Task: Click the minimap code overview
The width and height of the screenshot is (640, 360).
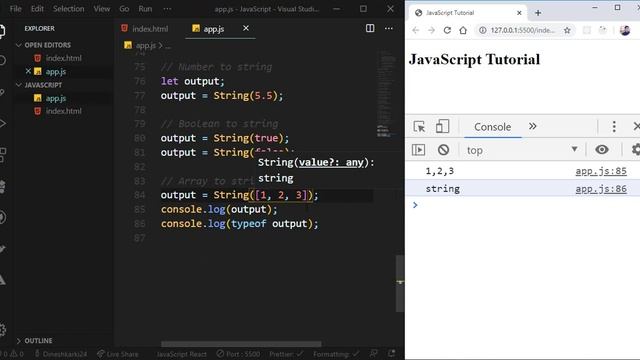Action: [385, 94]
